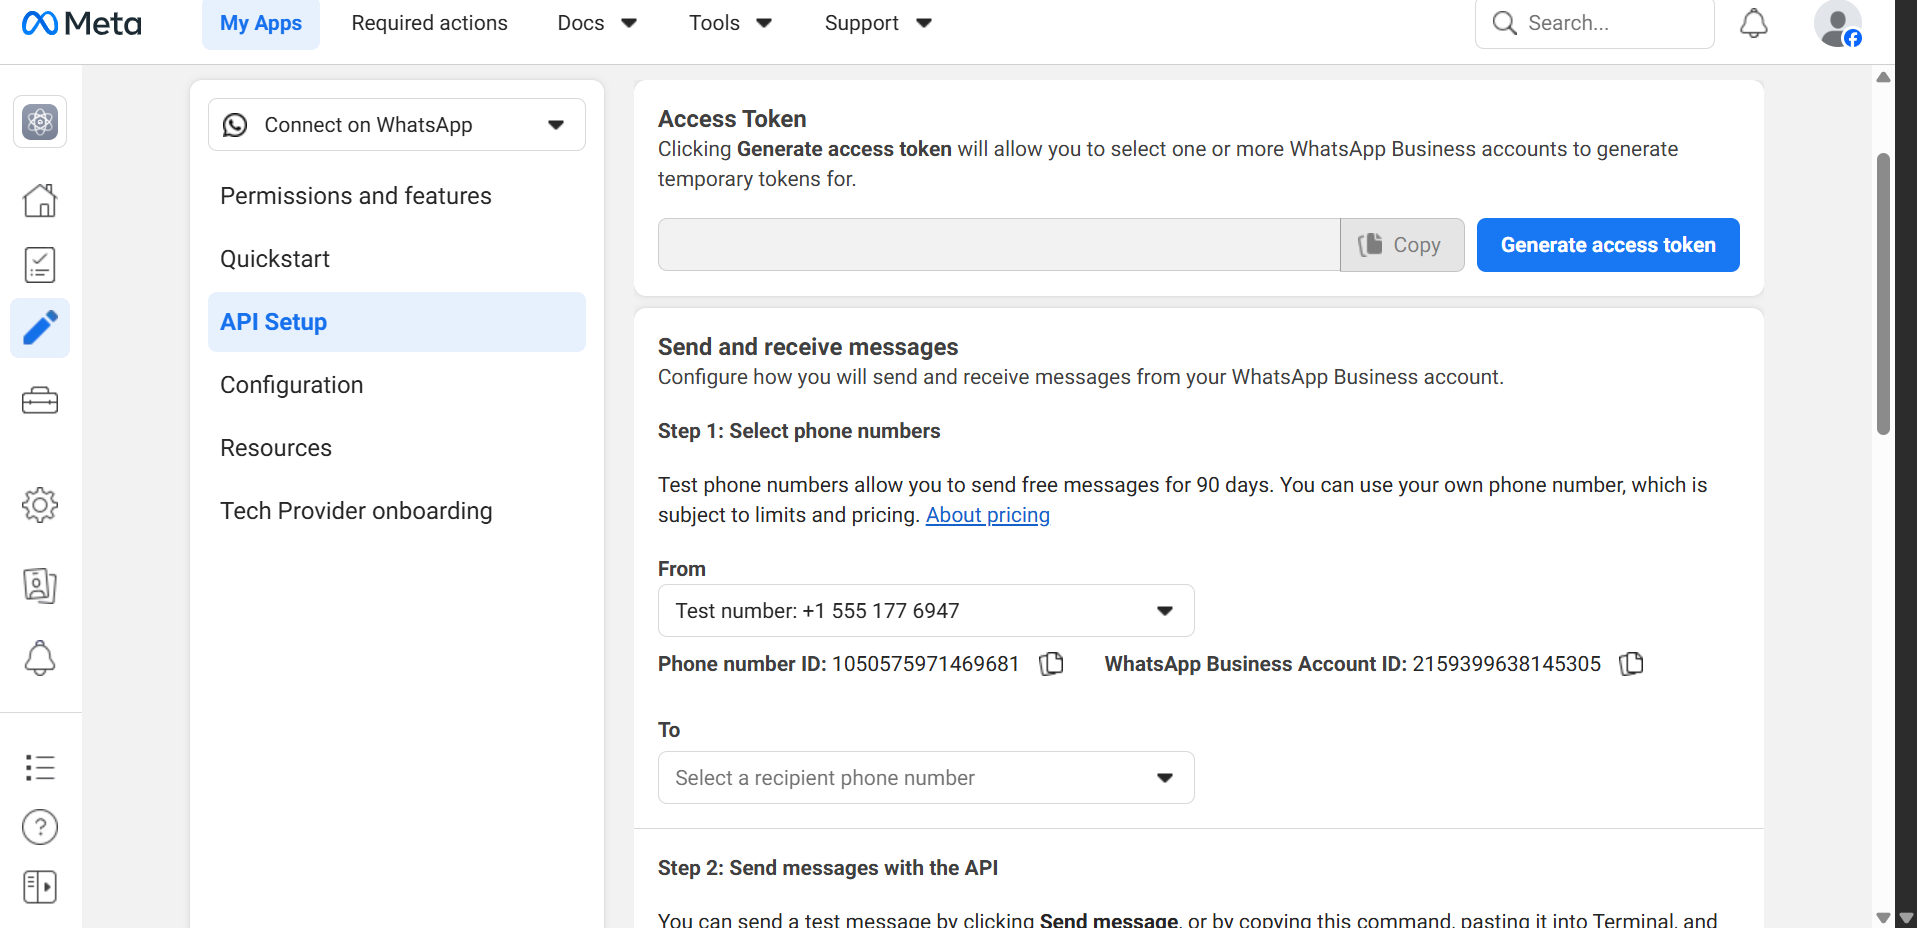Image resolution: width=1917 pixels, height=928 pixels.
Task: Open the From test number dropdown
Action: point(926,611)
